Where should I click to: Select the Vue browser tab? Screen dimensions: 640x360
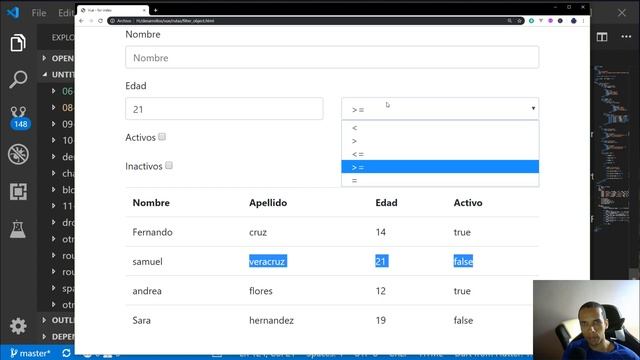(x=113, y=10)
